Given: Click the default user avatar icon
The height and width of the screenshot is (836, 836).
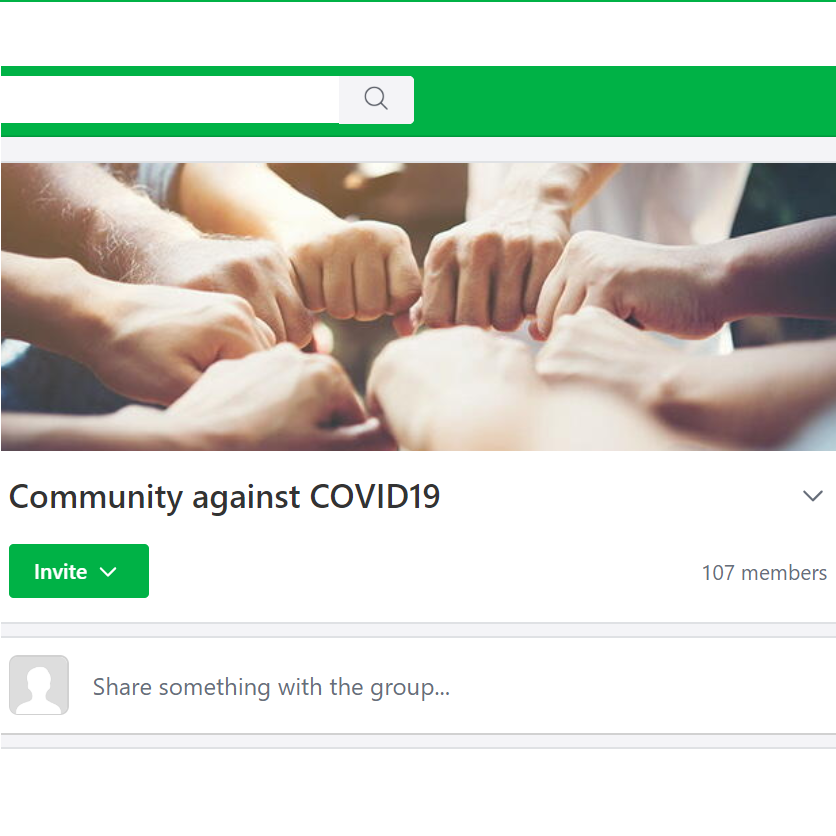Looking at the screenshot, I should [x=39, y=685].
